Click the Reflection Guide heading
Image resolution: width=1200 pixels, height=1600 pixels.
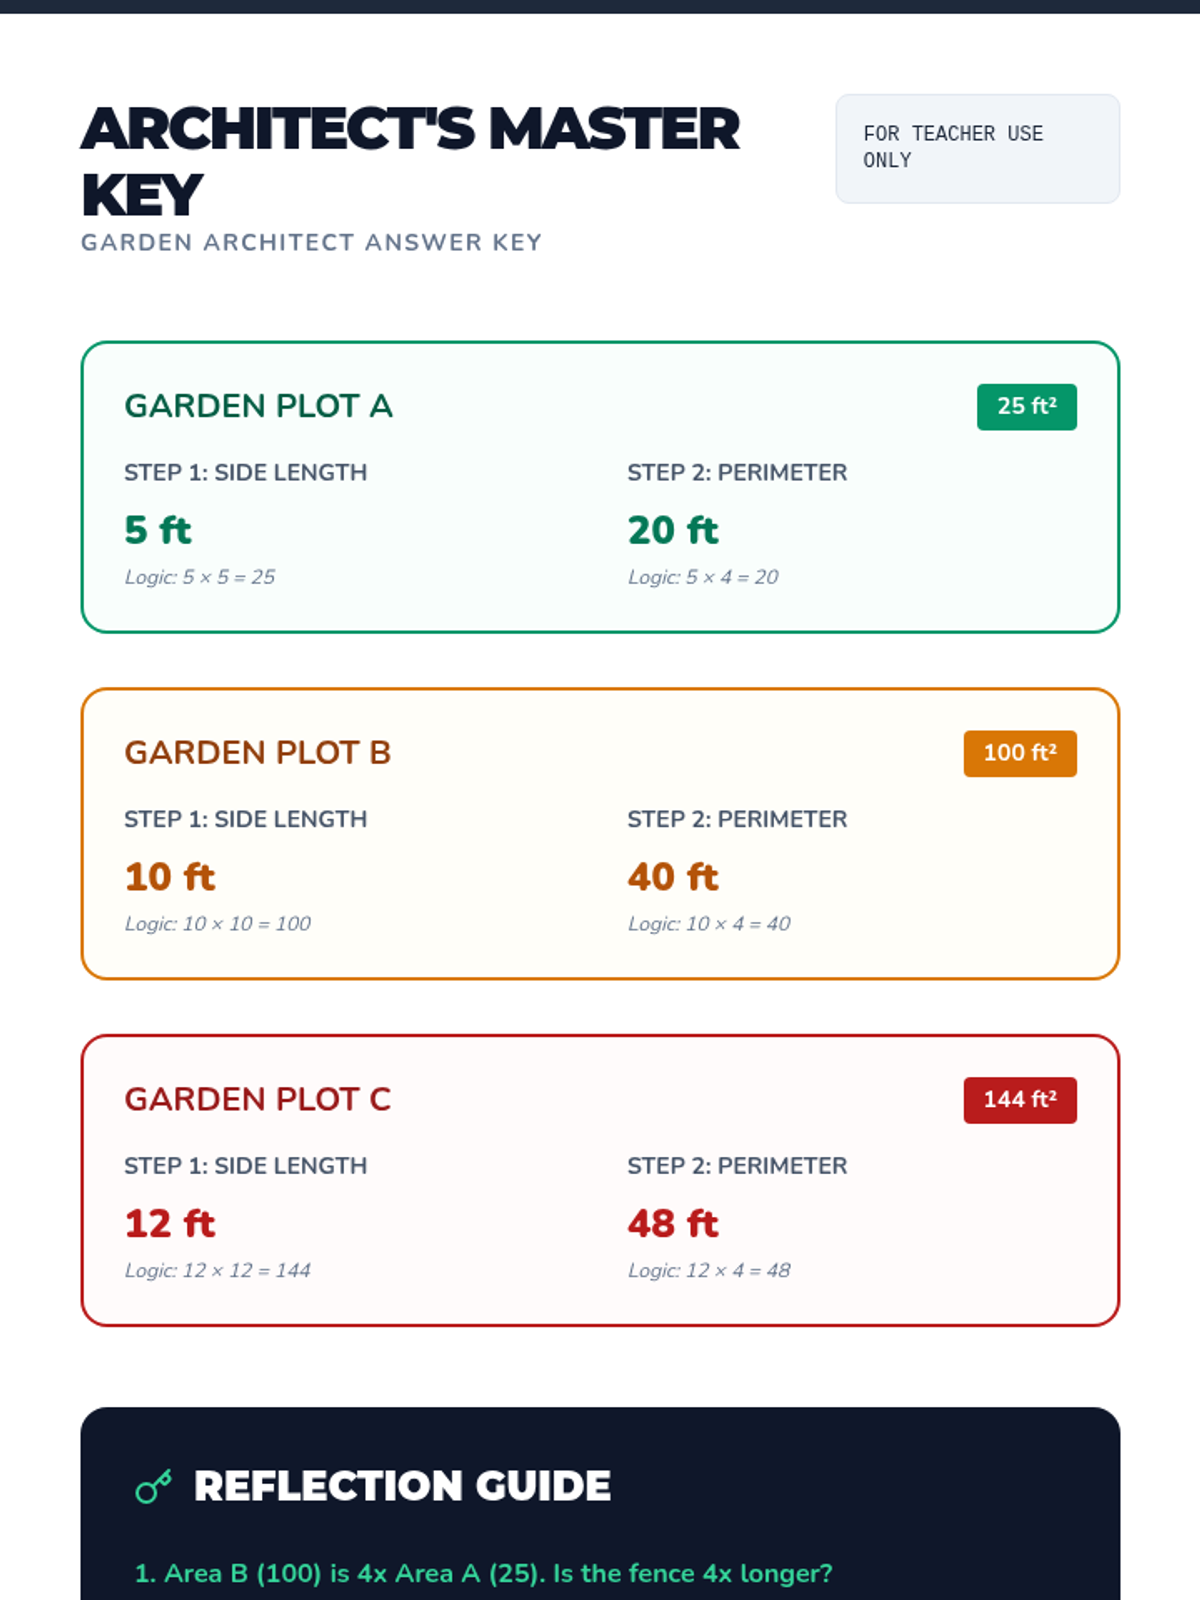[x=402, y=1486]
